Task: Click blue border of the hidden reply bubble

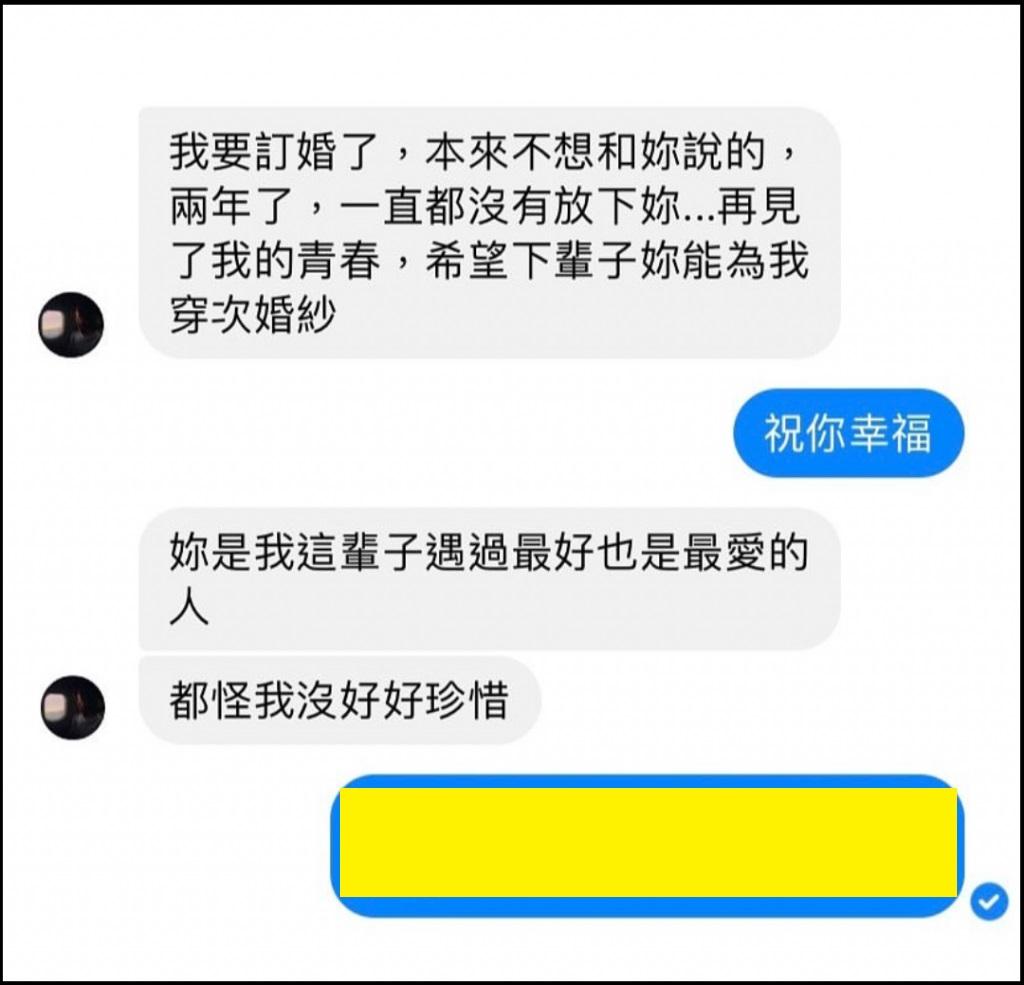Action: tap(648, 781)
